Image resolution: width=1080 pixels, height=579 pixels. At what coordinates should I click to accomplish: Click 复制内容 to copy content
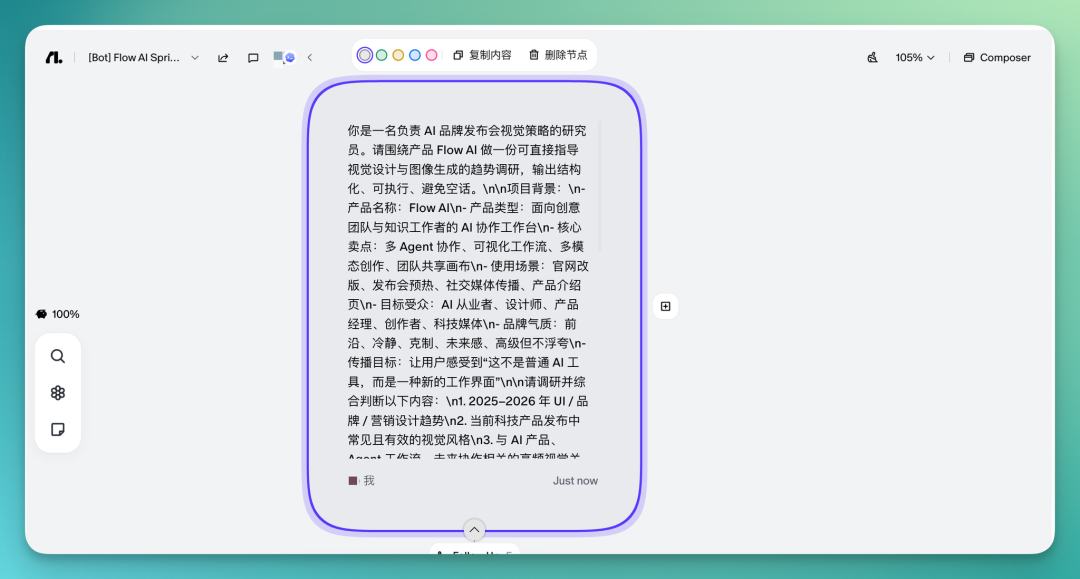point(482,55)
